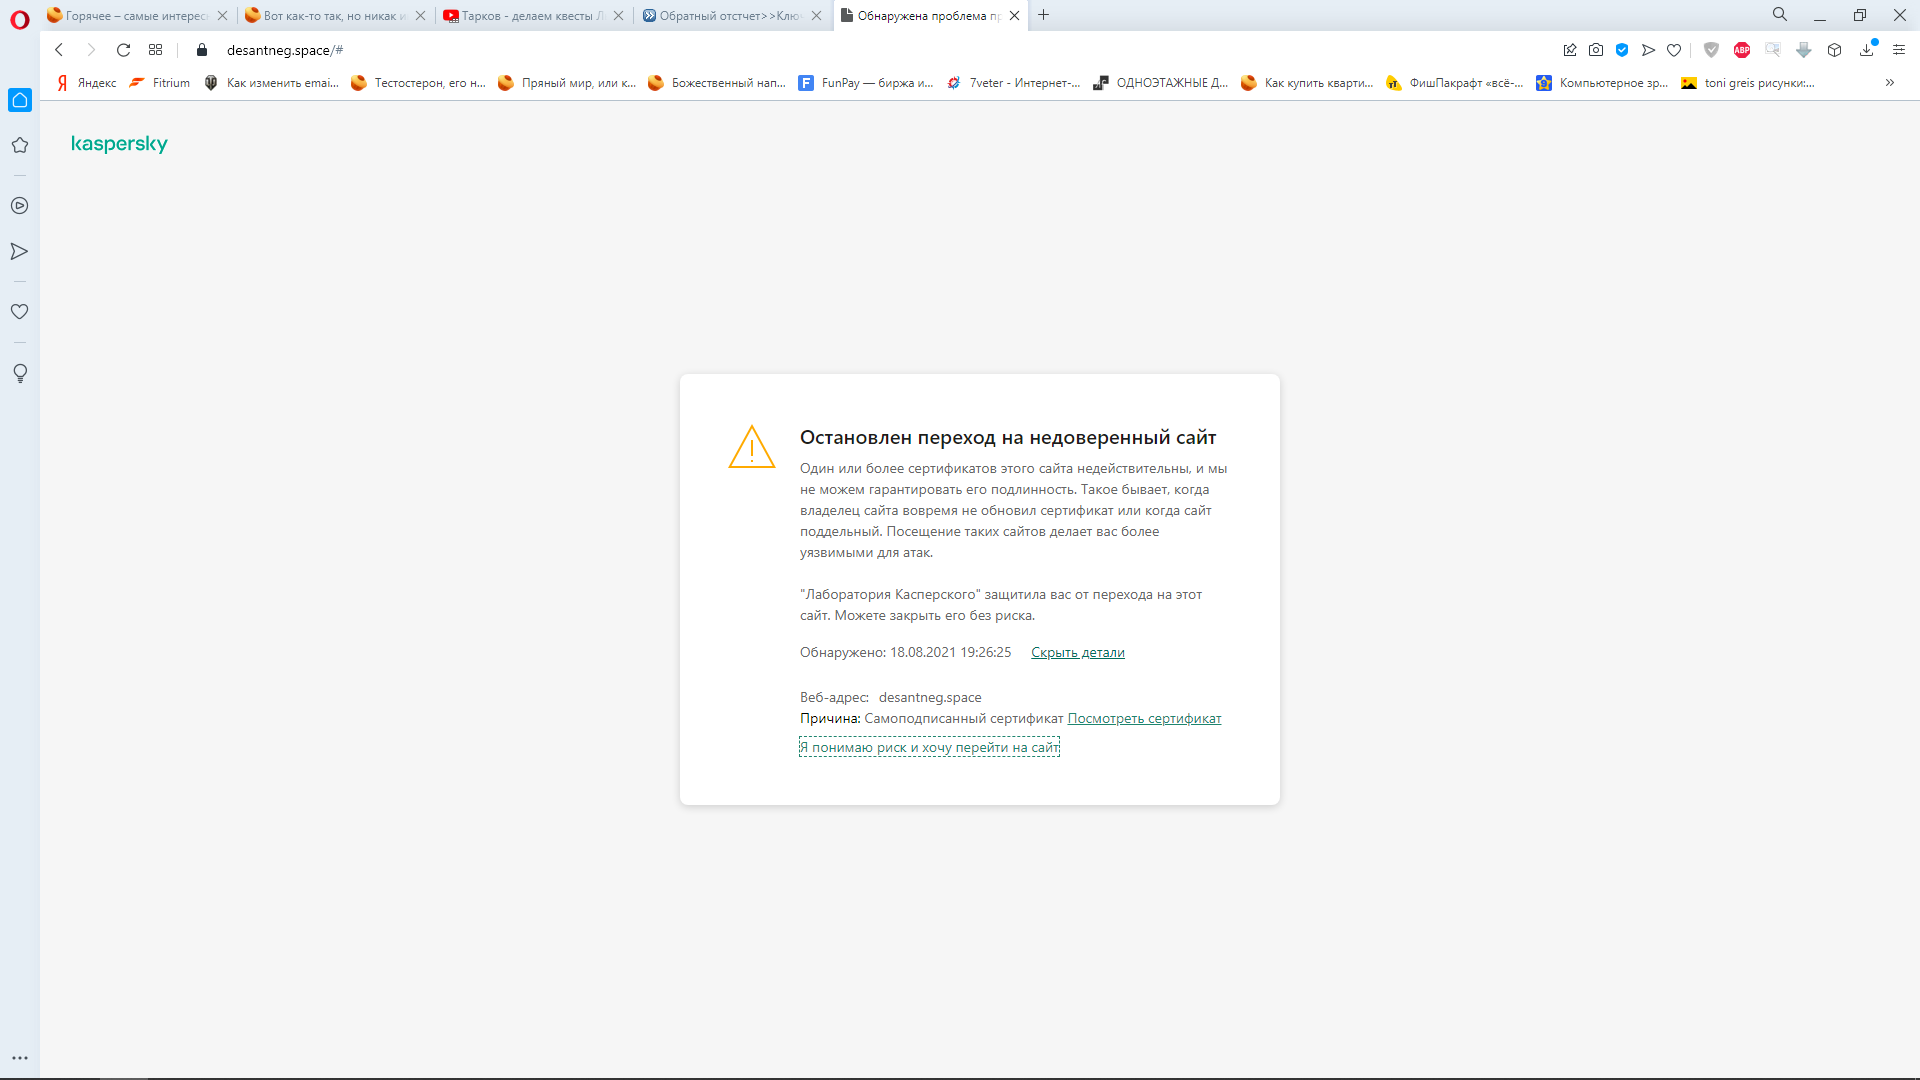
Task: Open the FunPay bookmark
Action: (x=866, y=83)
